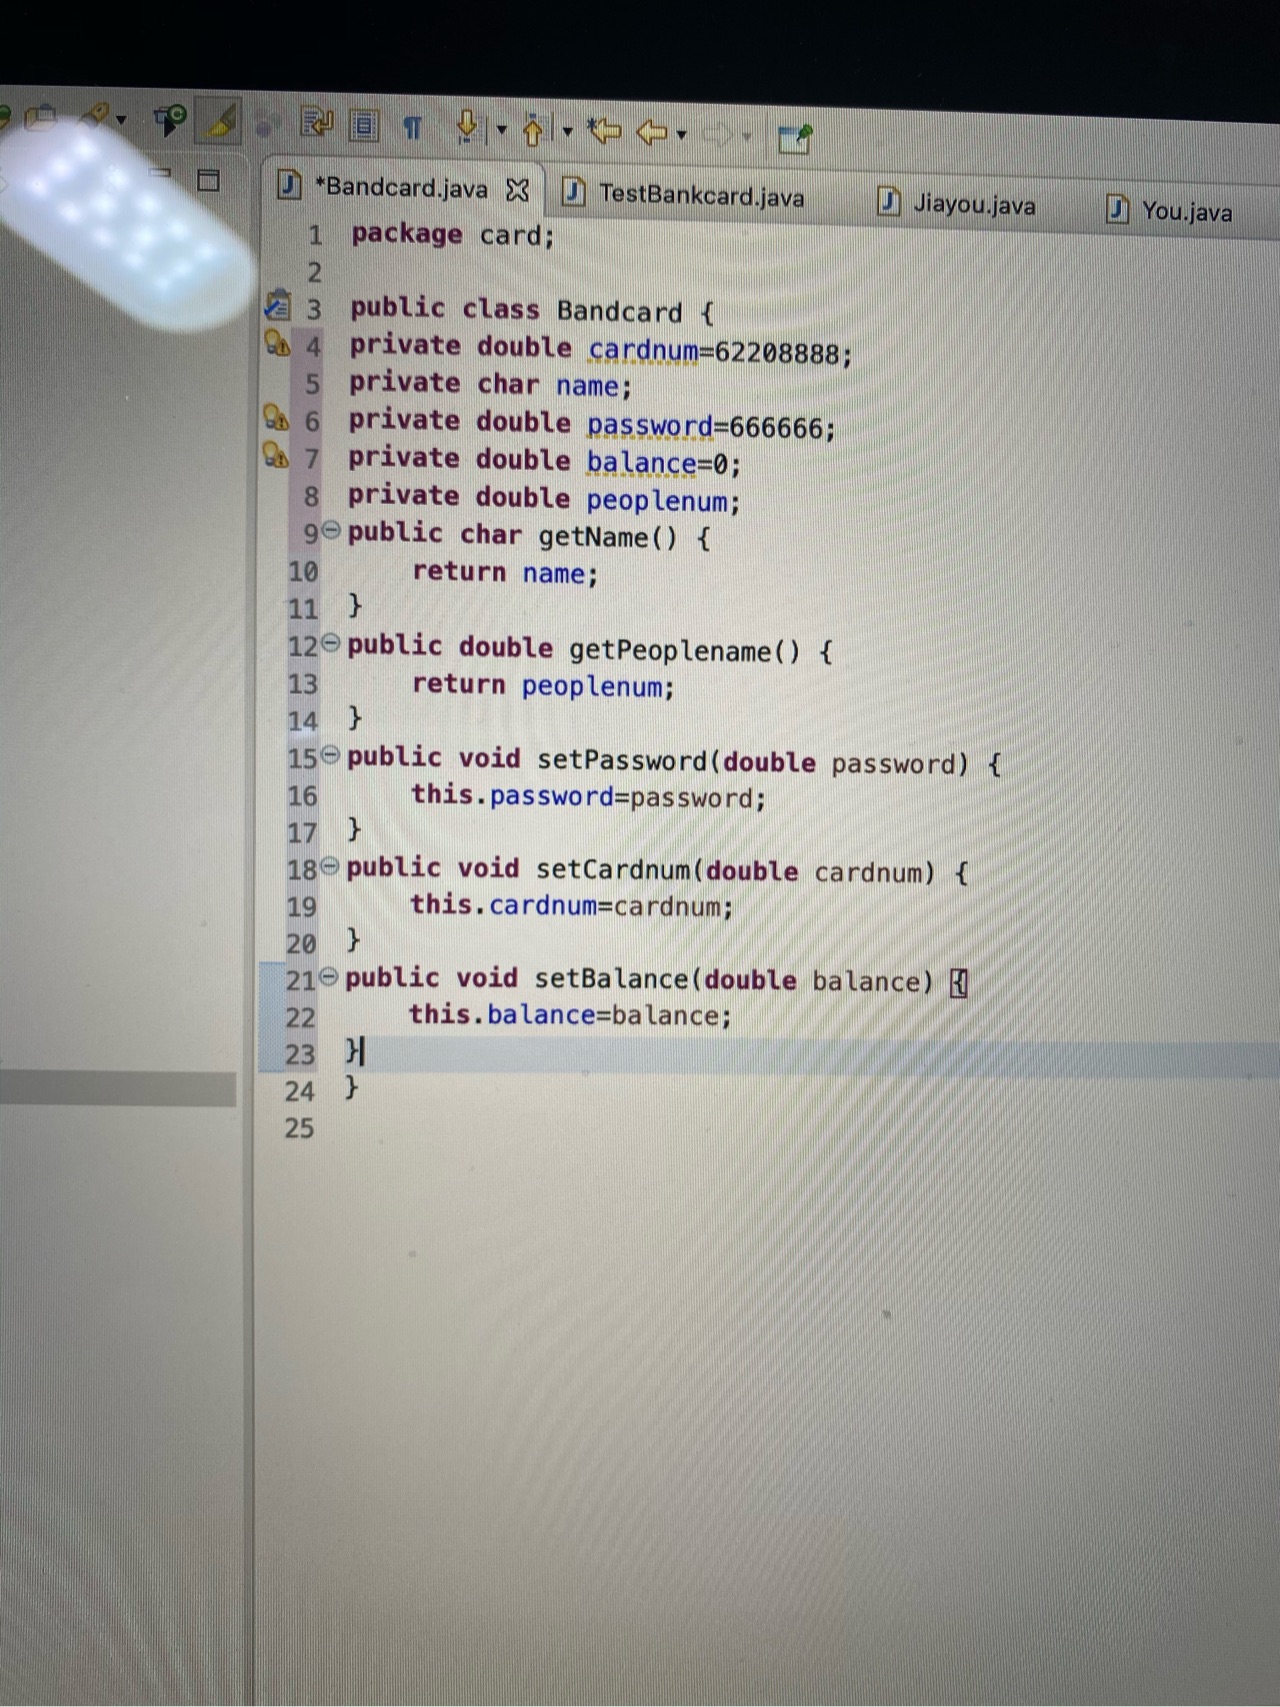Click the Toggle Word Wrap icon
Image resolution: width=1280 pixels, height=1707 pixels.
pos(317,123)
